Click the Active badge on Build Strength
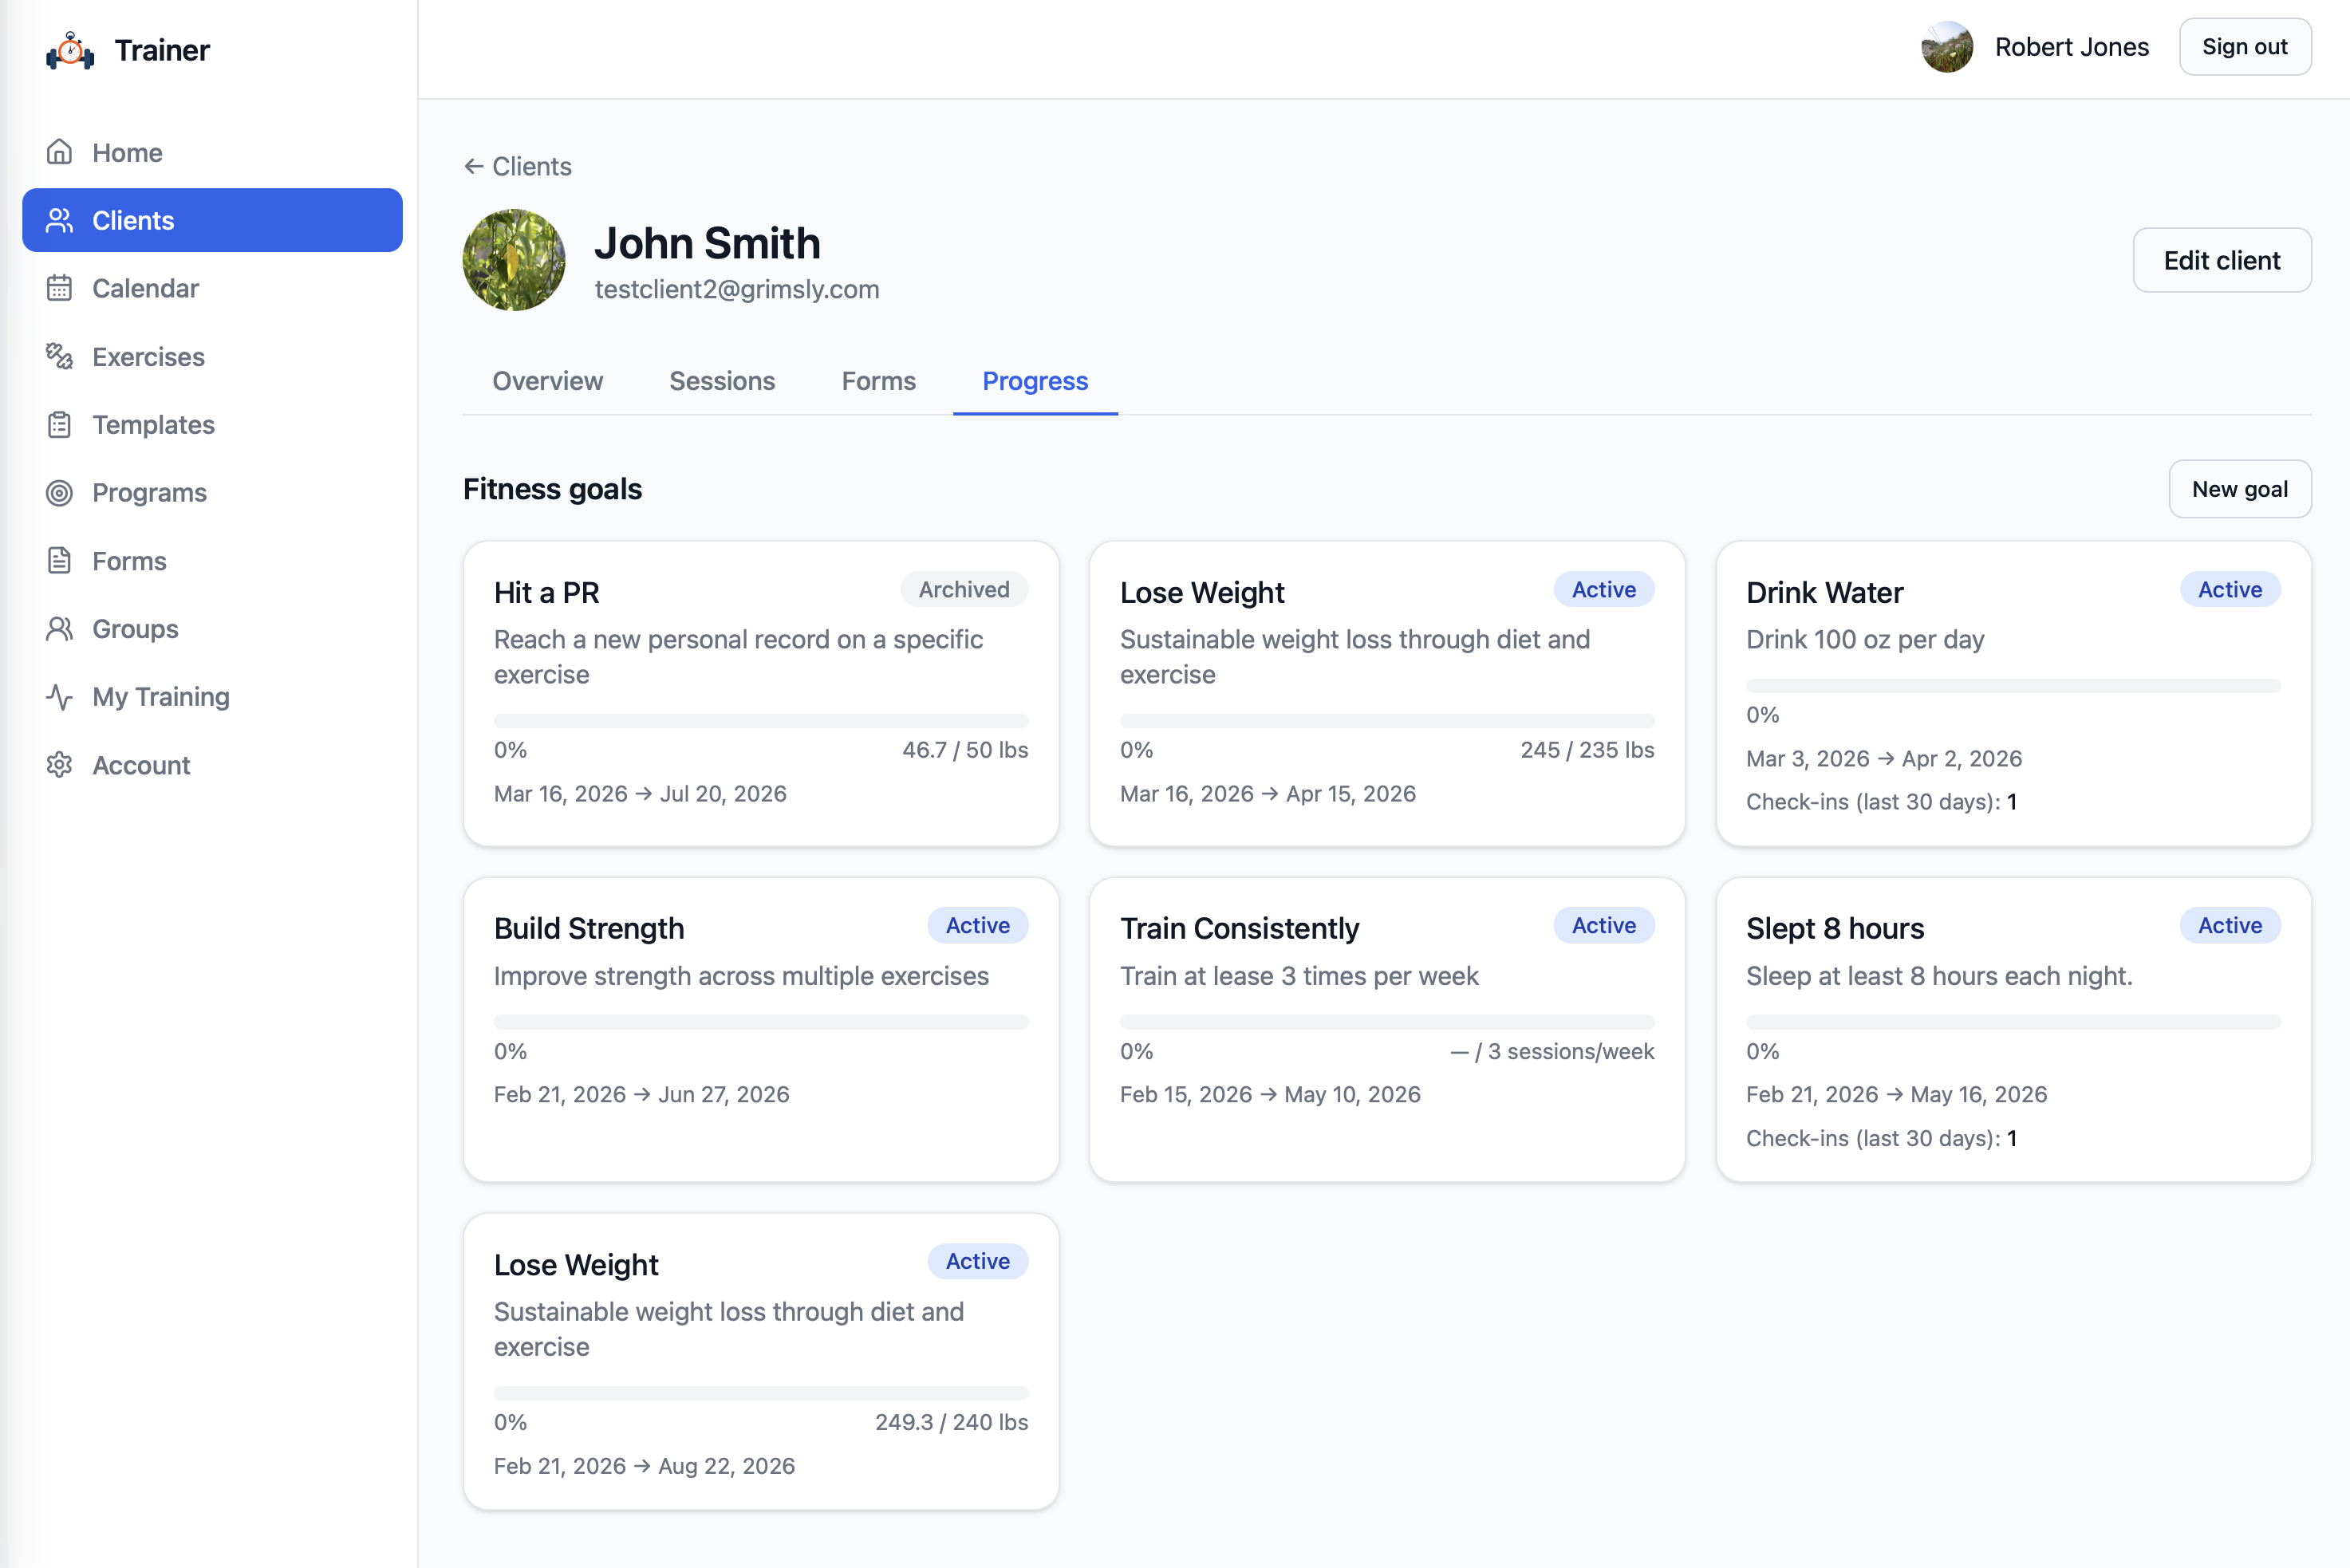This screenshot has width=2350, height=1568. coord(977,925)
